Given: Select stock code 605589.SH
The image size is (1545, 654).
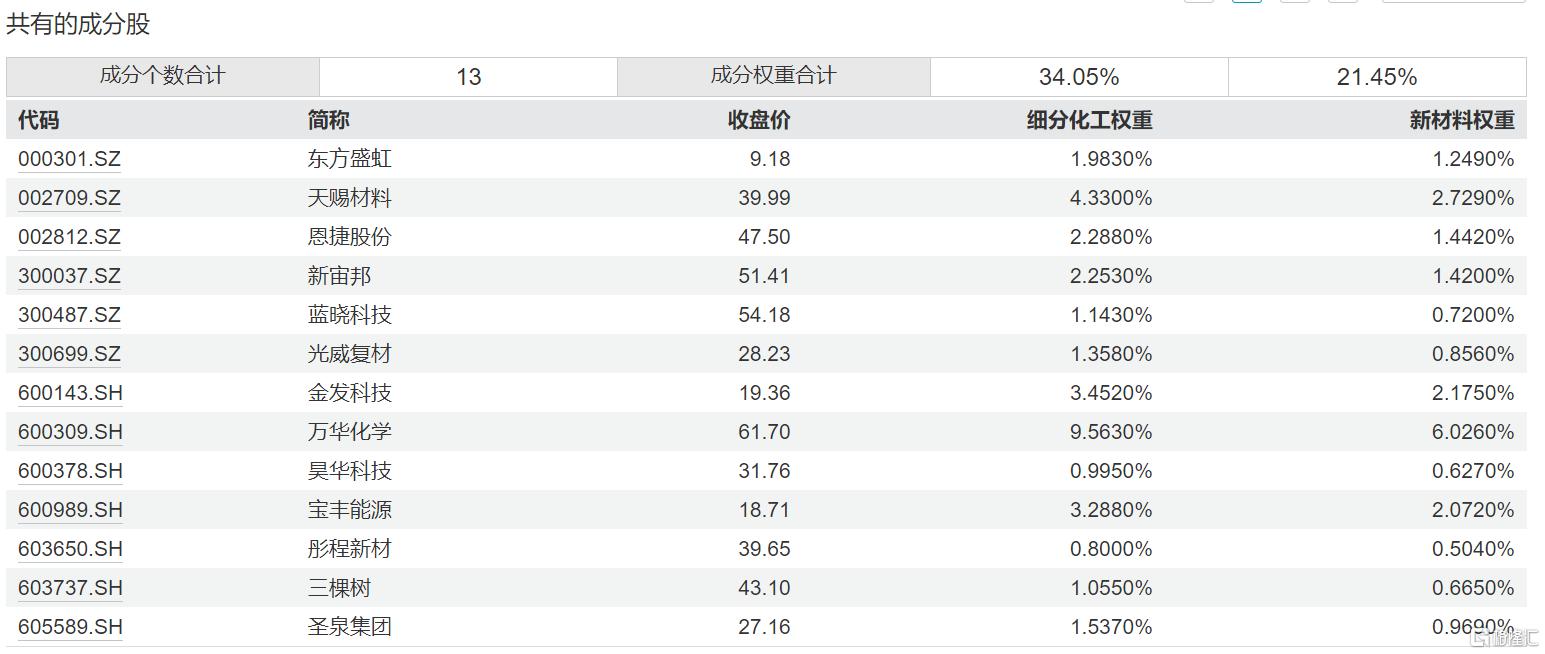Looking at the screenshot, I should (x=70, y=627).
